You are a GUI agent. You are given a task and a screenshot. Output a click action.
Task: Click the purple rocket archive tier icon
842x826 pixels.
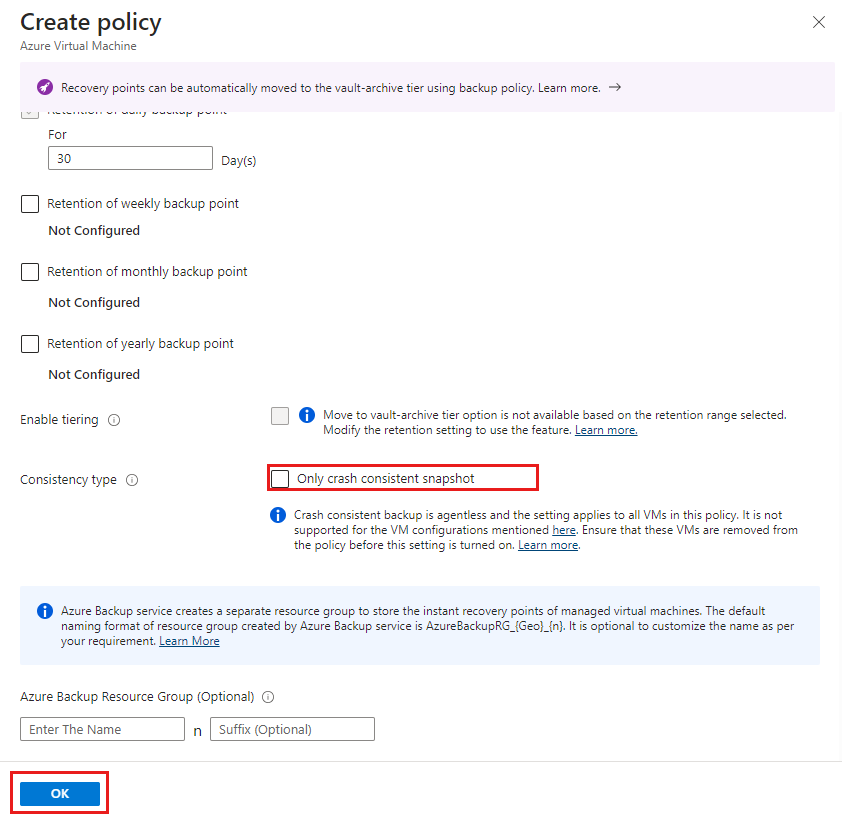(45, 87)
